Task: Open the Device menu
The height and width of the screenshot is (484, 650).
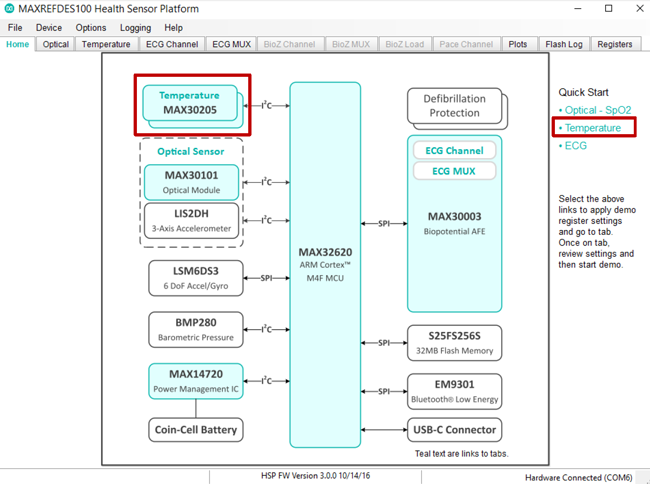Action: 49,28
